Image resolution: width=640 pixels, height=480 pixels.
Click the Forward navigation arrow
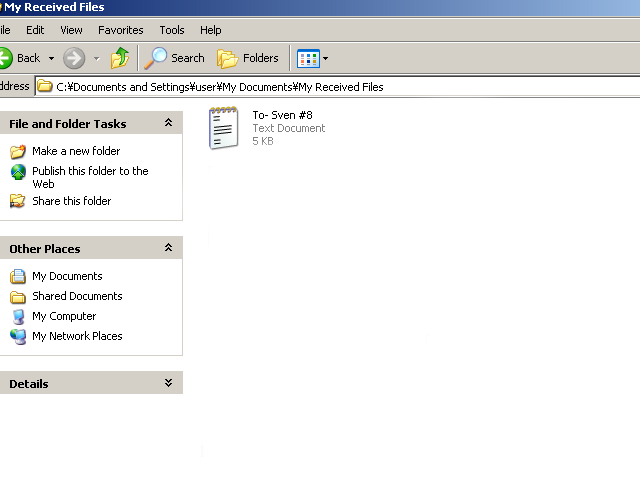click(x=74, y=58)
